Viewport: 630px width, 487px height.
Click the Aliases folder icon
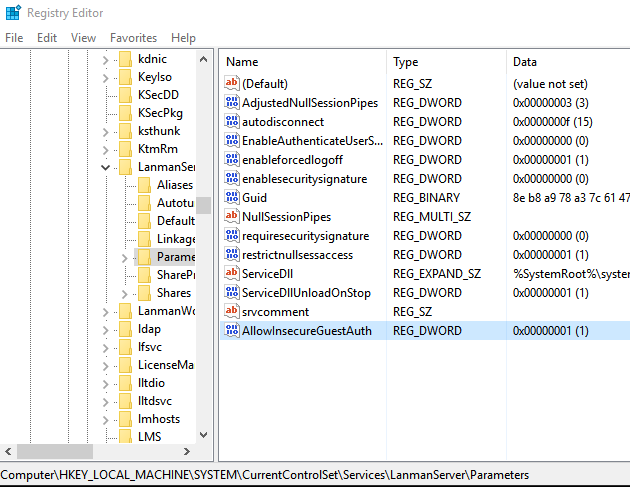pyautogui.click(x=144, y=185)
